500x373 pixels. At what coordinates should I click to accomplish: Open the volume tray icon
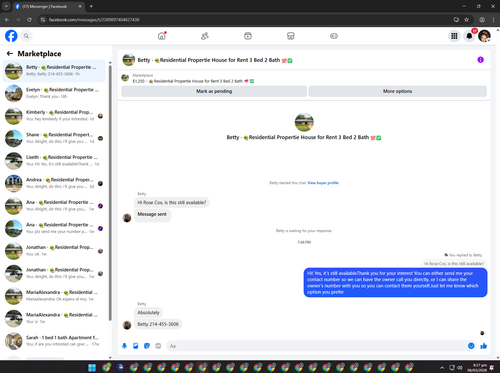pos(460,368)
